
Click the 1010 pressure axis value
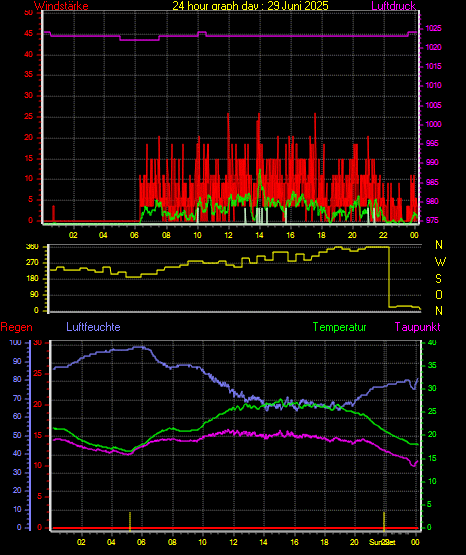coord(433,86)
